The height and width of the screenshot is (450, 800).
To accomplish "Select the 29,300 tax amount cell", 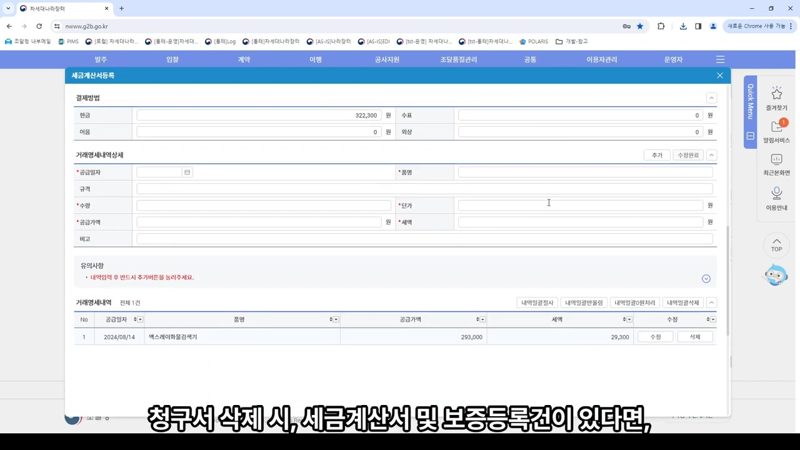I will click(x=560, y=337).
